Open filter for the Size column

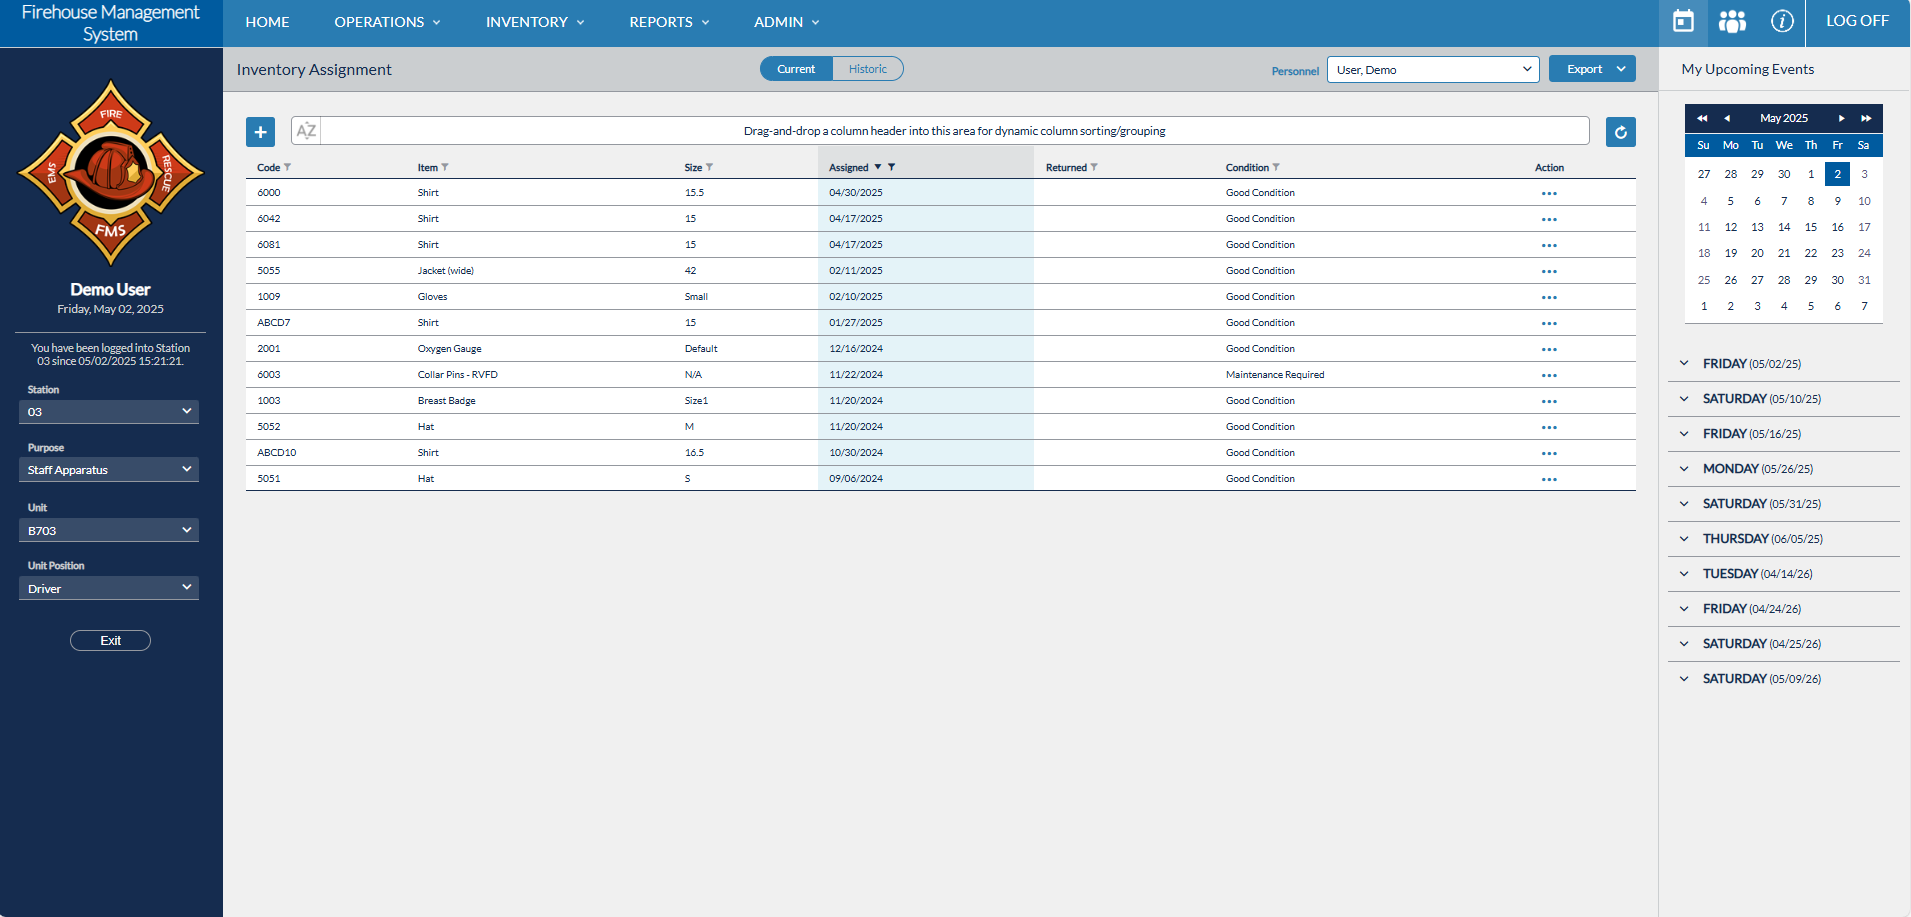tap(710, 167)
